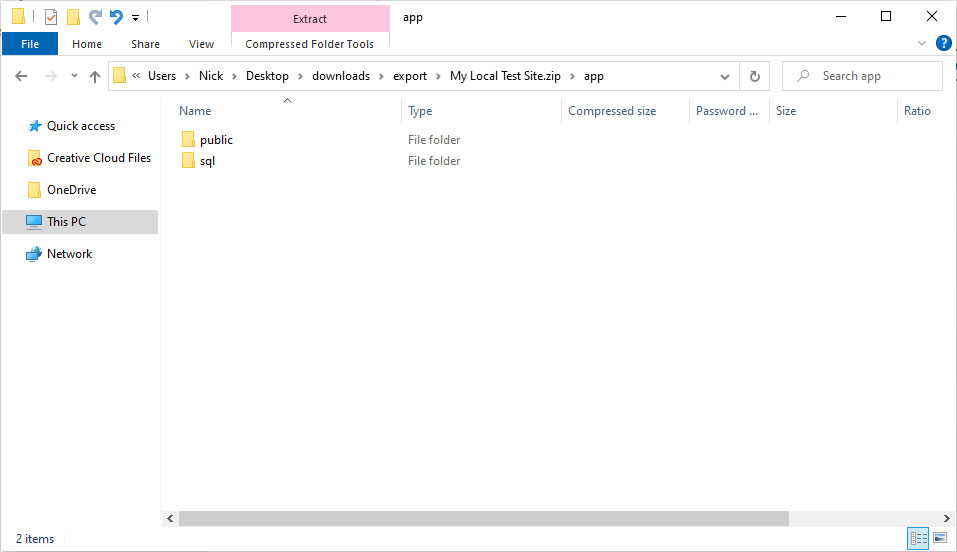Sort by the Type column header
Viewport: 957px width, 552px height.
(421, 111)
